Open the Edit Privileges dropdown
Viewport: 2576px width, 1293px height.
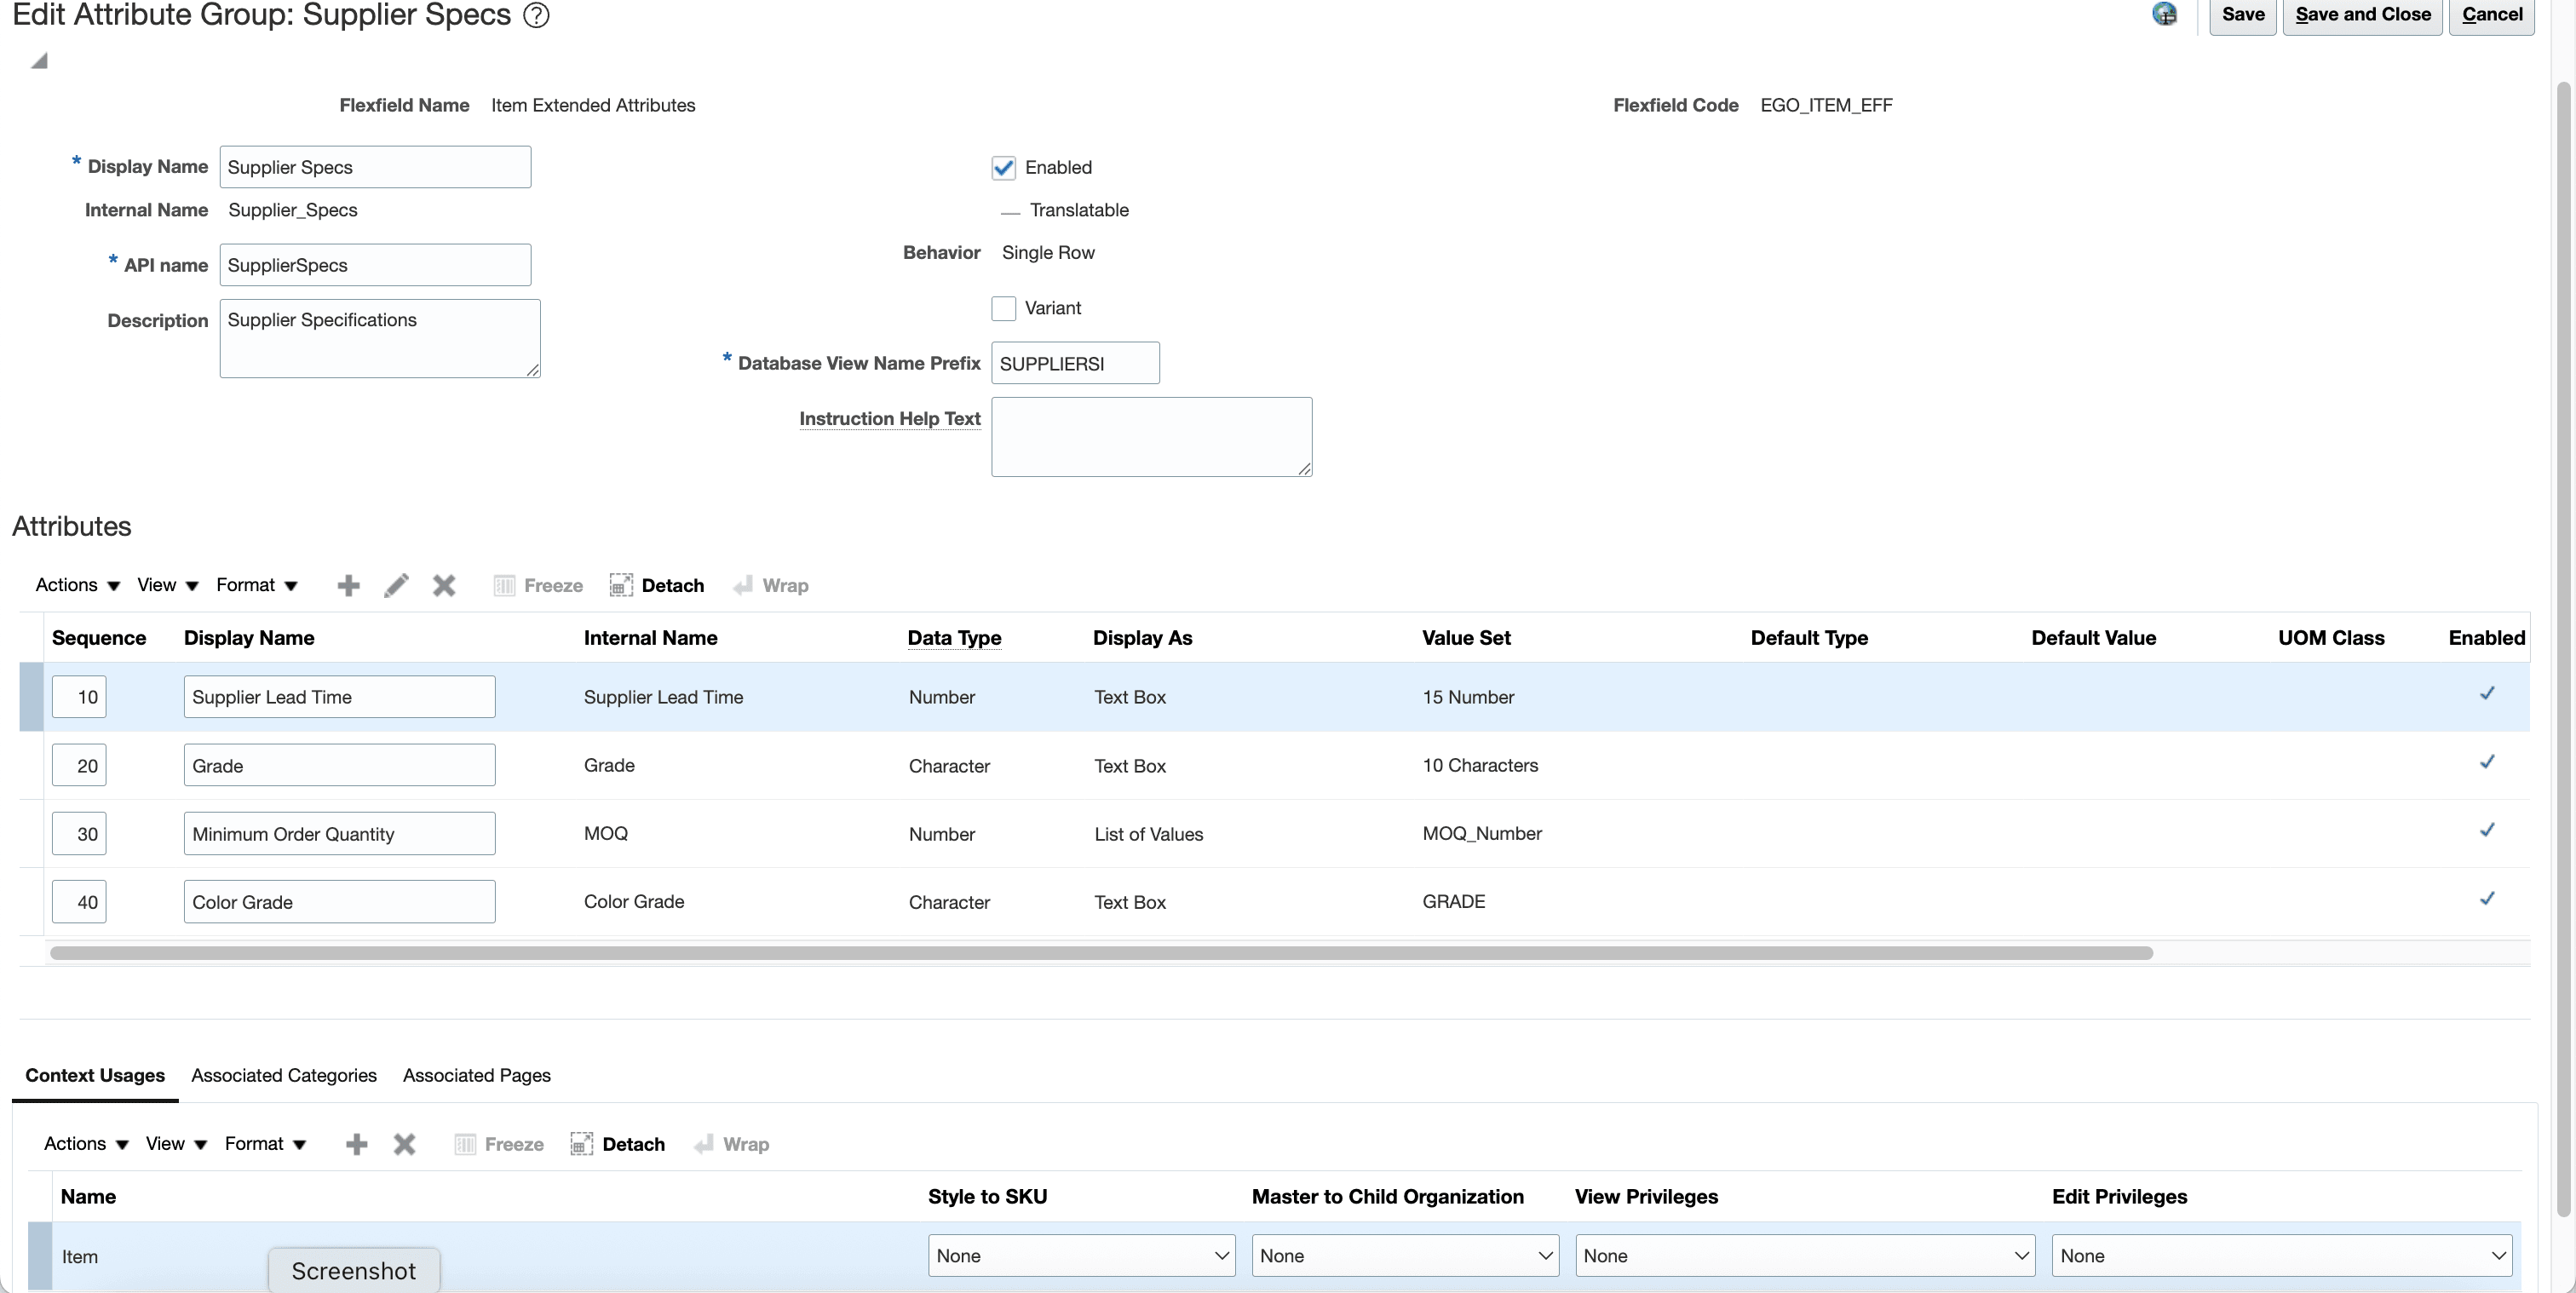(x=2282, y=1256)
